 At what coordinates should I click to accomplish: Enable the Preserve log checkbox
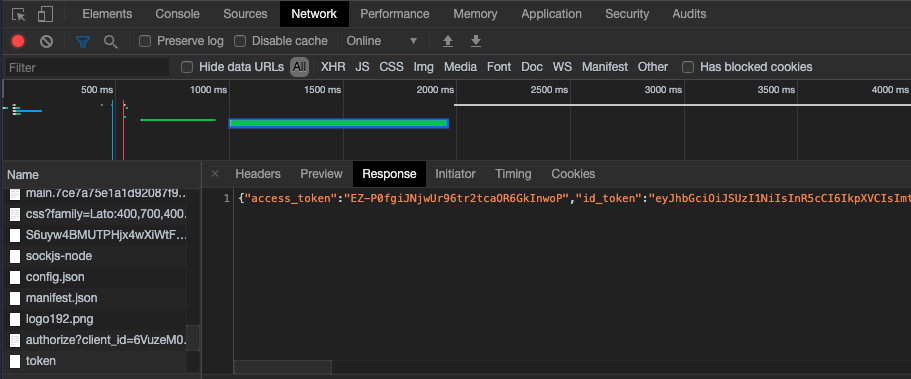(145, 41)
